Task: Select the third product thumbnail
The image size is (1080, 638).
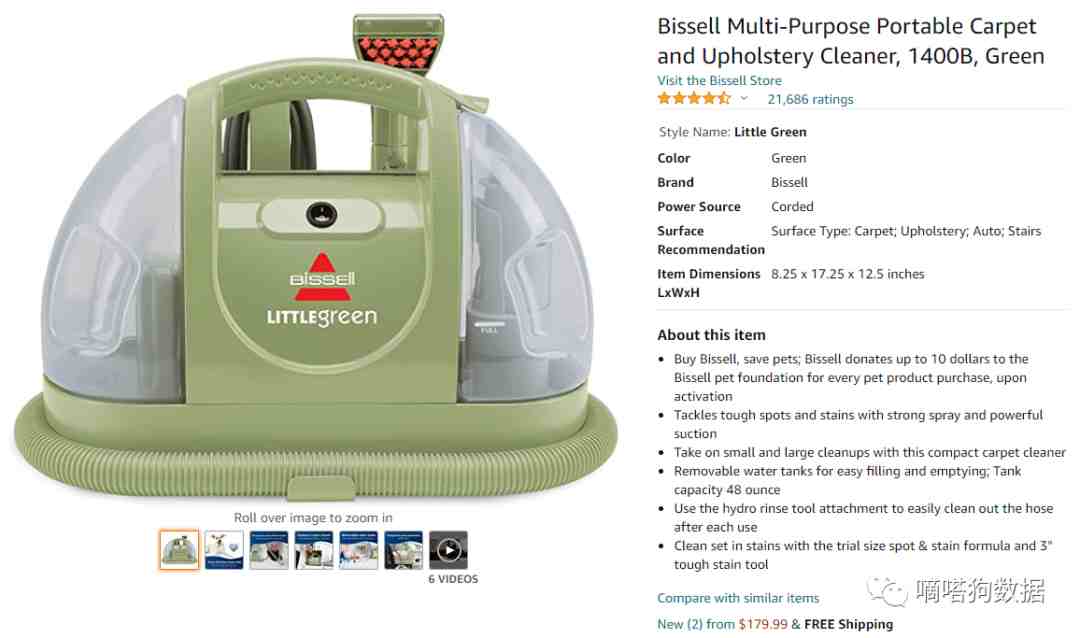Action: (x=269, y=550)
